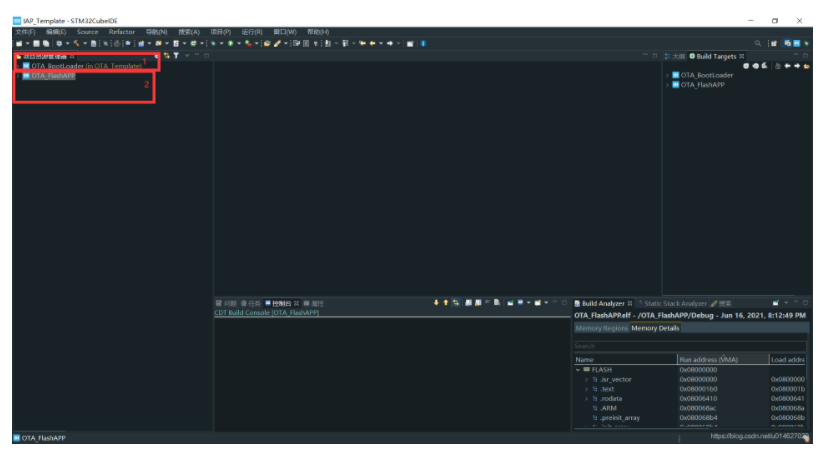Click the search magnifier icon in top toolbar
Image resolution: width=822 pixels, height=464 pixels.
(758, 43)
